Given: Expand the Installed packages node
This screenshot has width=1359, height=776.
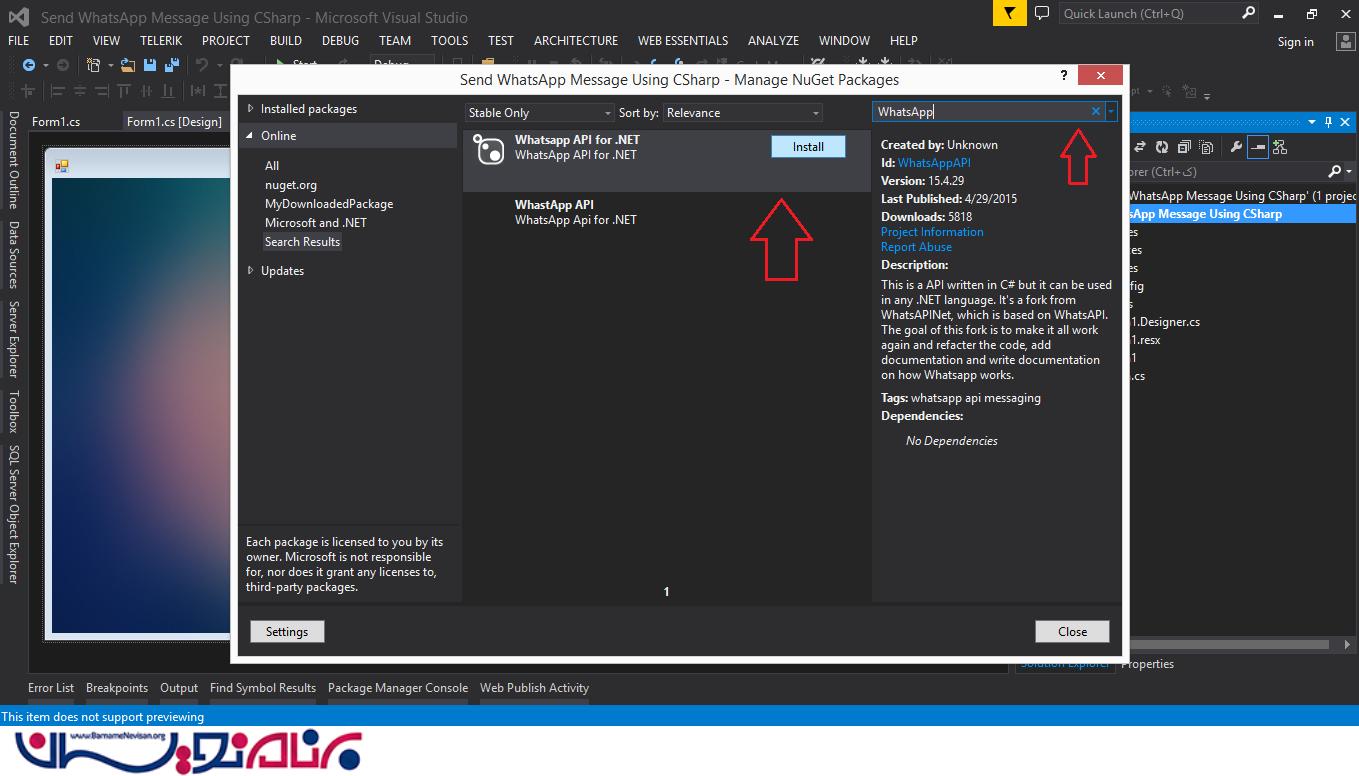Looking at the screenshot, I should (251, 109).
